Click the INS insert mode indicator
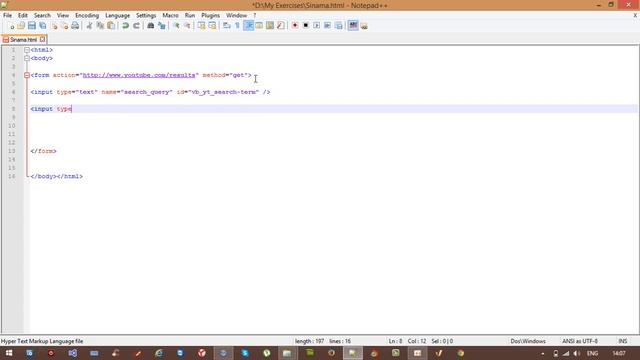 click(x=622, y=341)
